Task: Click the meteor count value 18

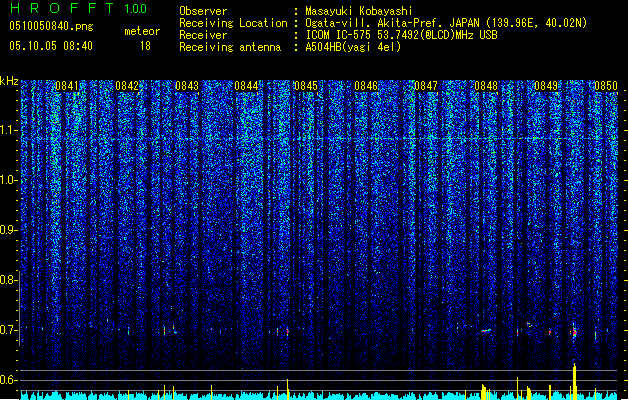Action: pyautogui.click(x=145, y=46)
